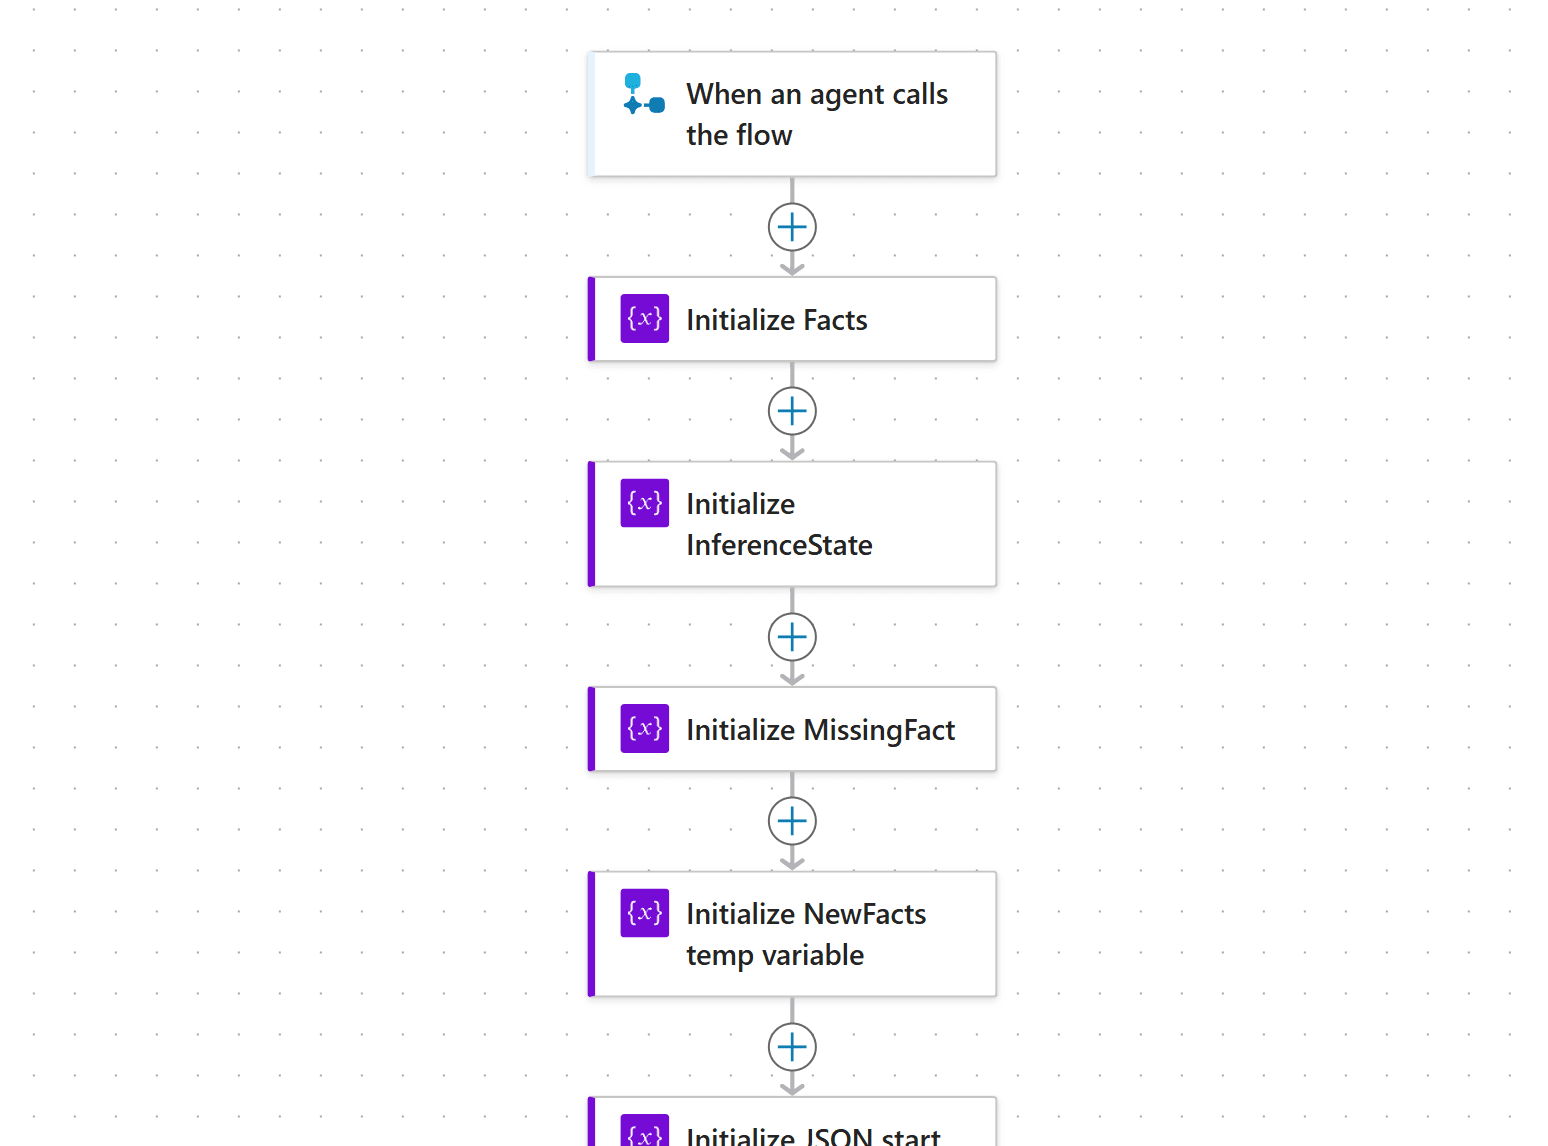Viewport: 1548px width, 1146px height.
Task: Click the variable icon on Initialize Facts
Action: [x=645, y=319]
